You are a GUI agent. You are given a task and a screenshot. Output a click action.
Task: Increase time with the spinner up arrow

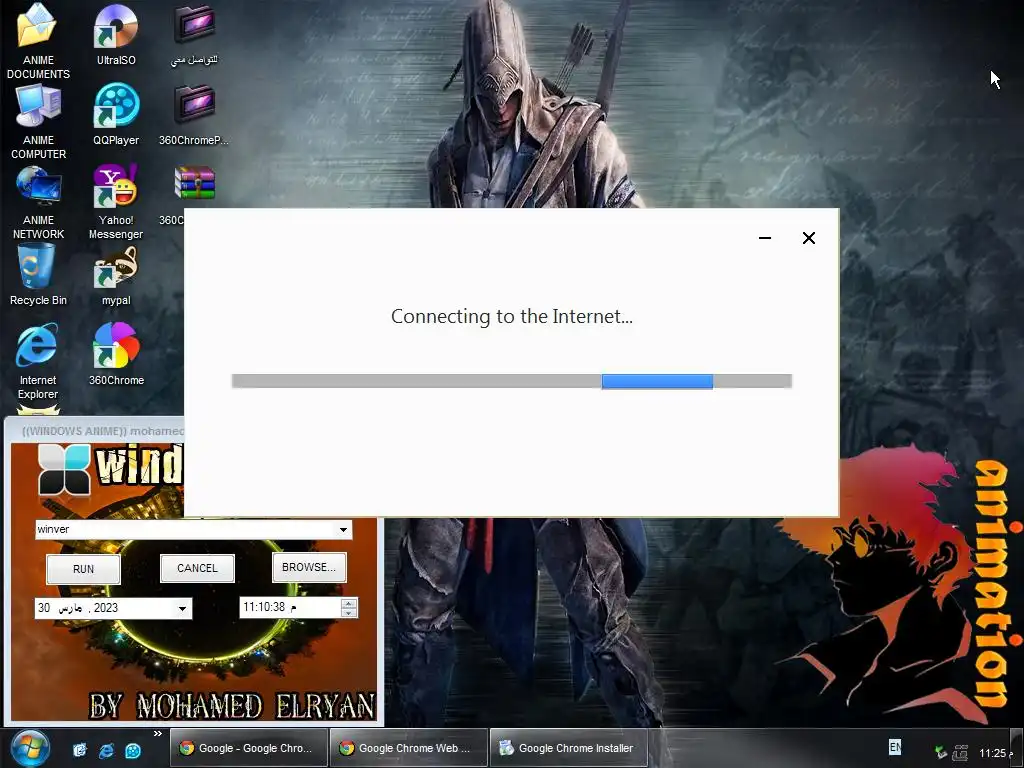[349, 603]
